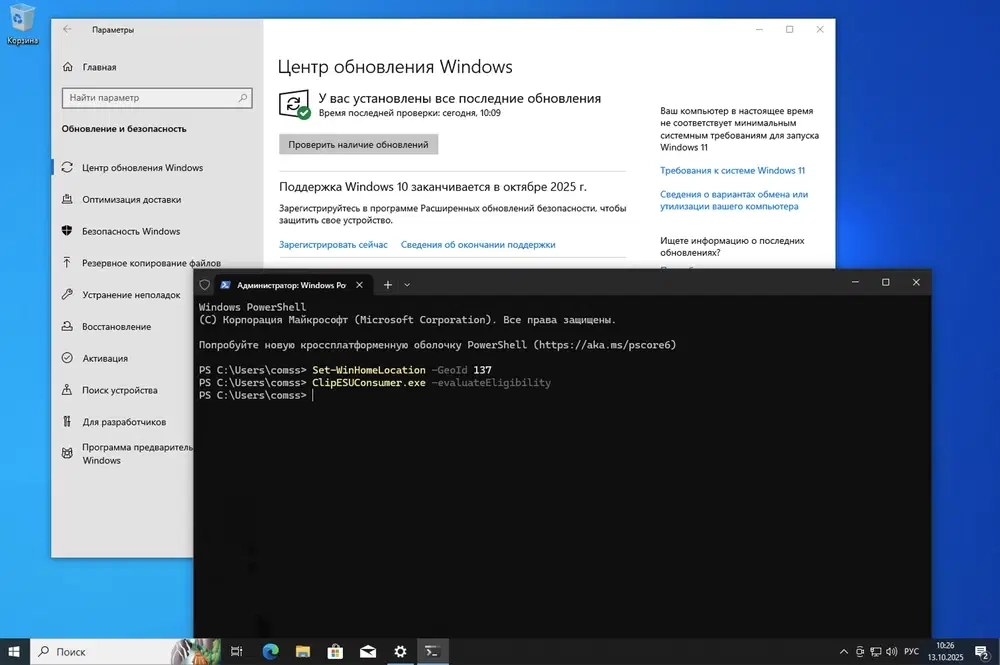This screenshot has height=665, width=1000.
Task: Open the Terminal profiles dropdown arrow
Action: pos(407,284)
